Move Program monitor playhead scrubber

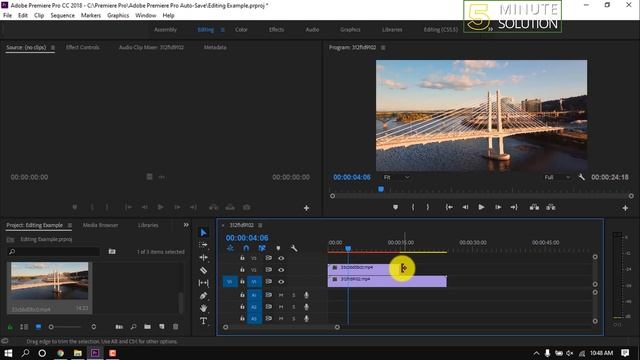381,189
